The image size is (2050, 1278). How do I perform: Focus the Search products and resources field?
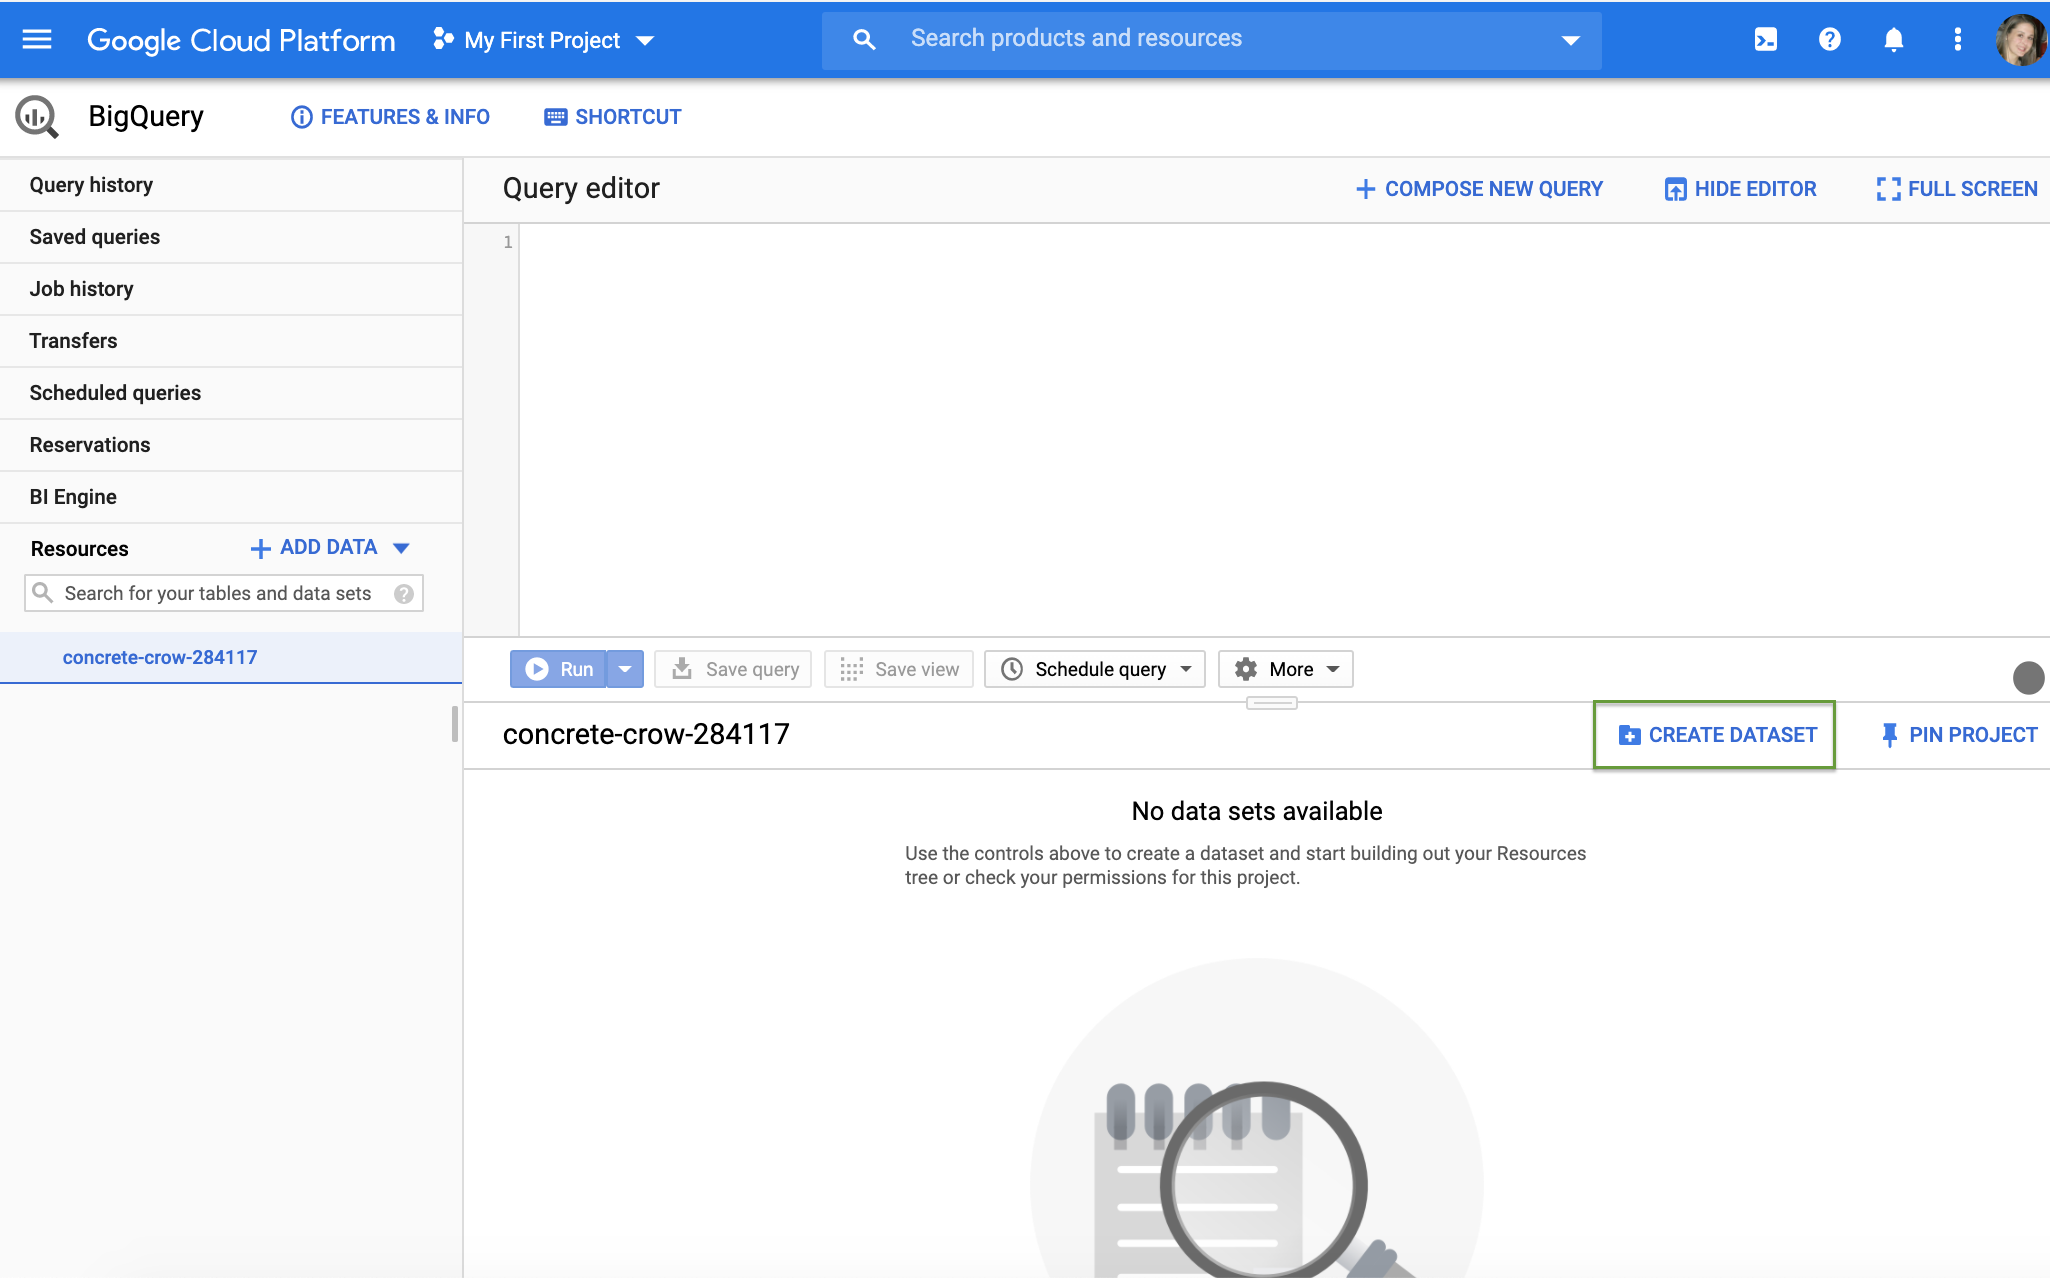click(x=1211, y=39)
